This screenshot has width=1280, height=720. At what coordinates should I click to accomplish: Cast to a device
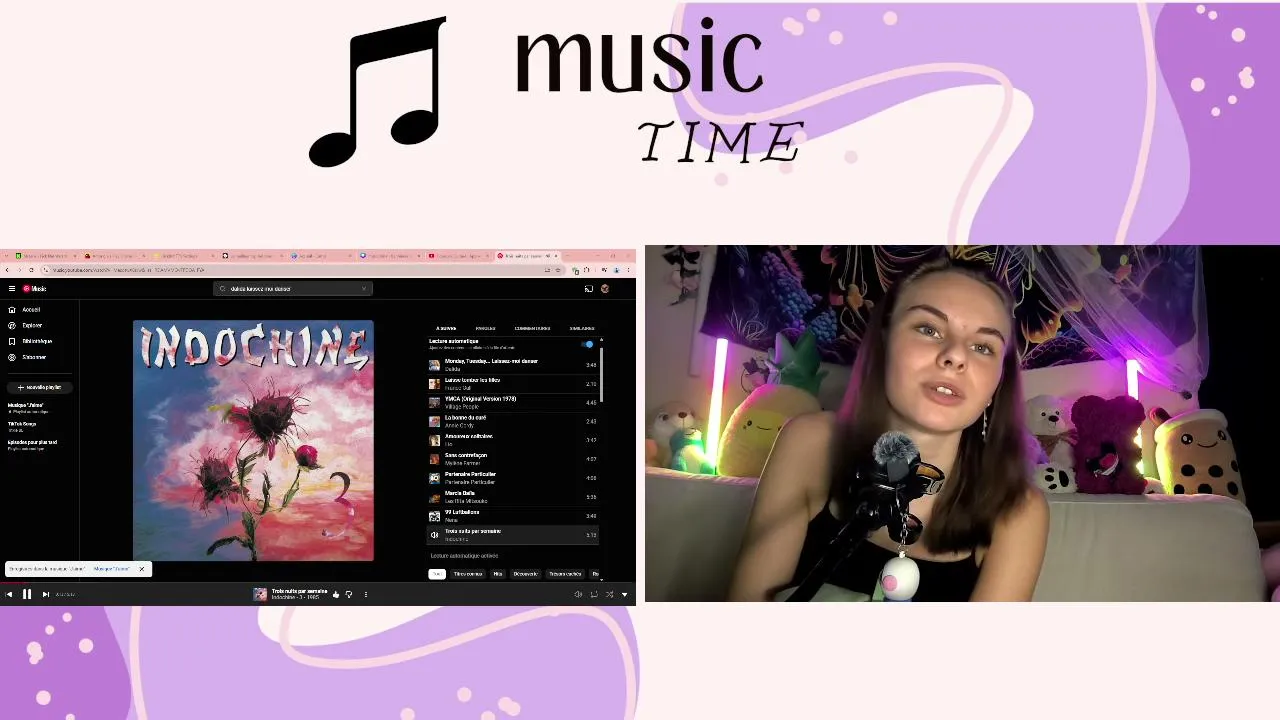point(589,289)
